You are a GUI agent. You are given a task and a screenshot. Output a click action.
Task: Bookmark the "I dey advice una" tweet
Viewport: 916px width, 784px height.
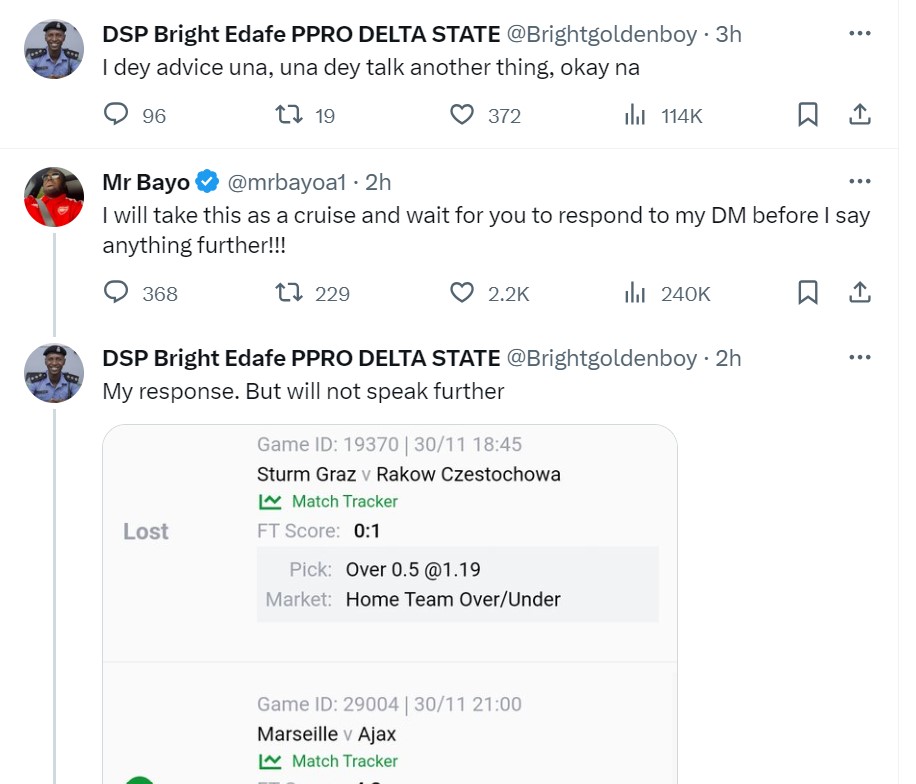(x=808, y=115)
